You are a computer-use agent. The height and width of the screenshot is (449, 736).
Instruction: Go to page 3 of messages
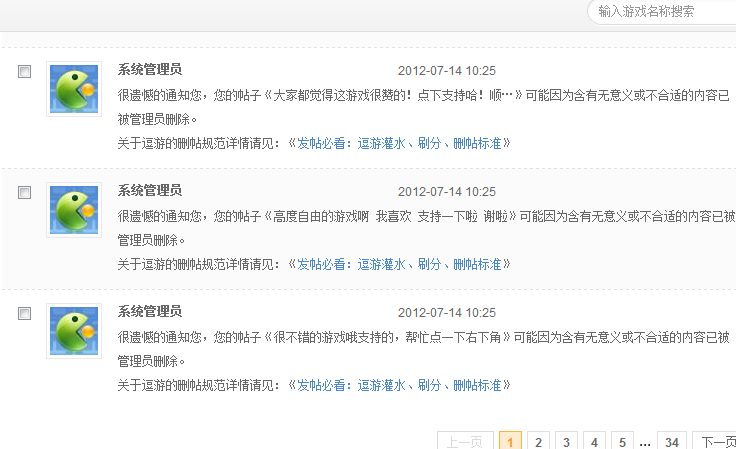(567, 441)
